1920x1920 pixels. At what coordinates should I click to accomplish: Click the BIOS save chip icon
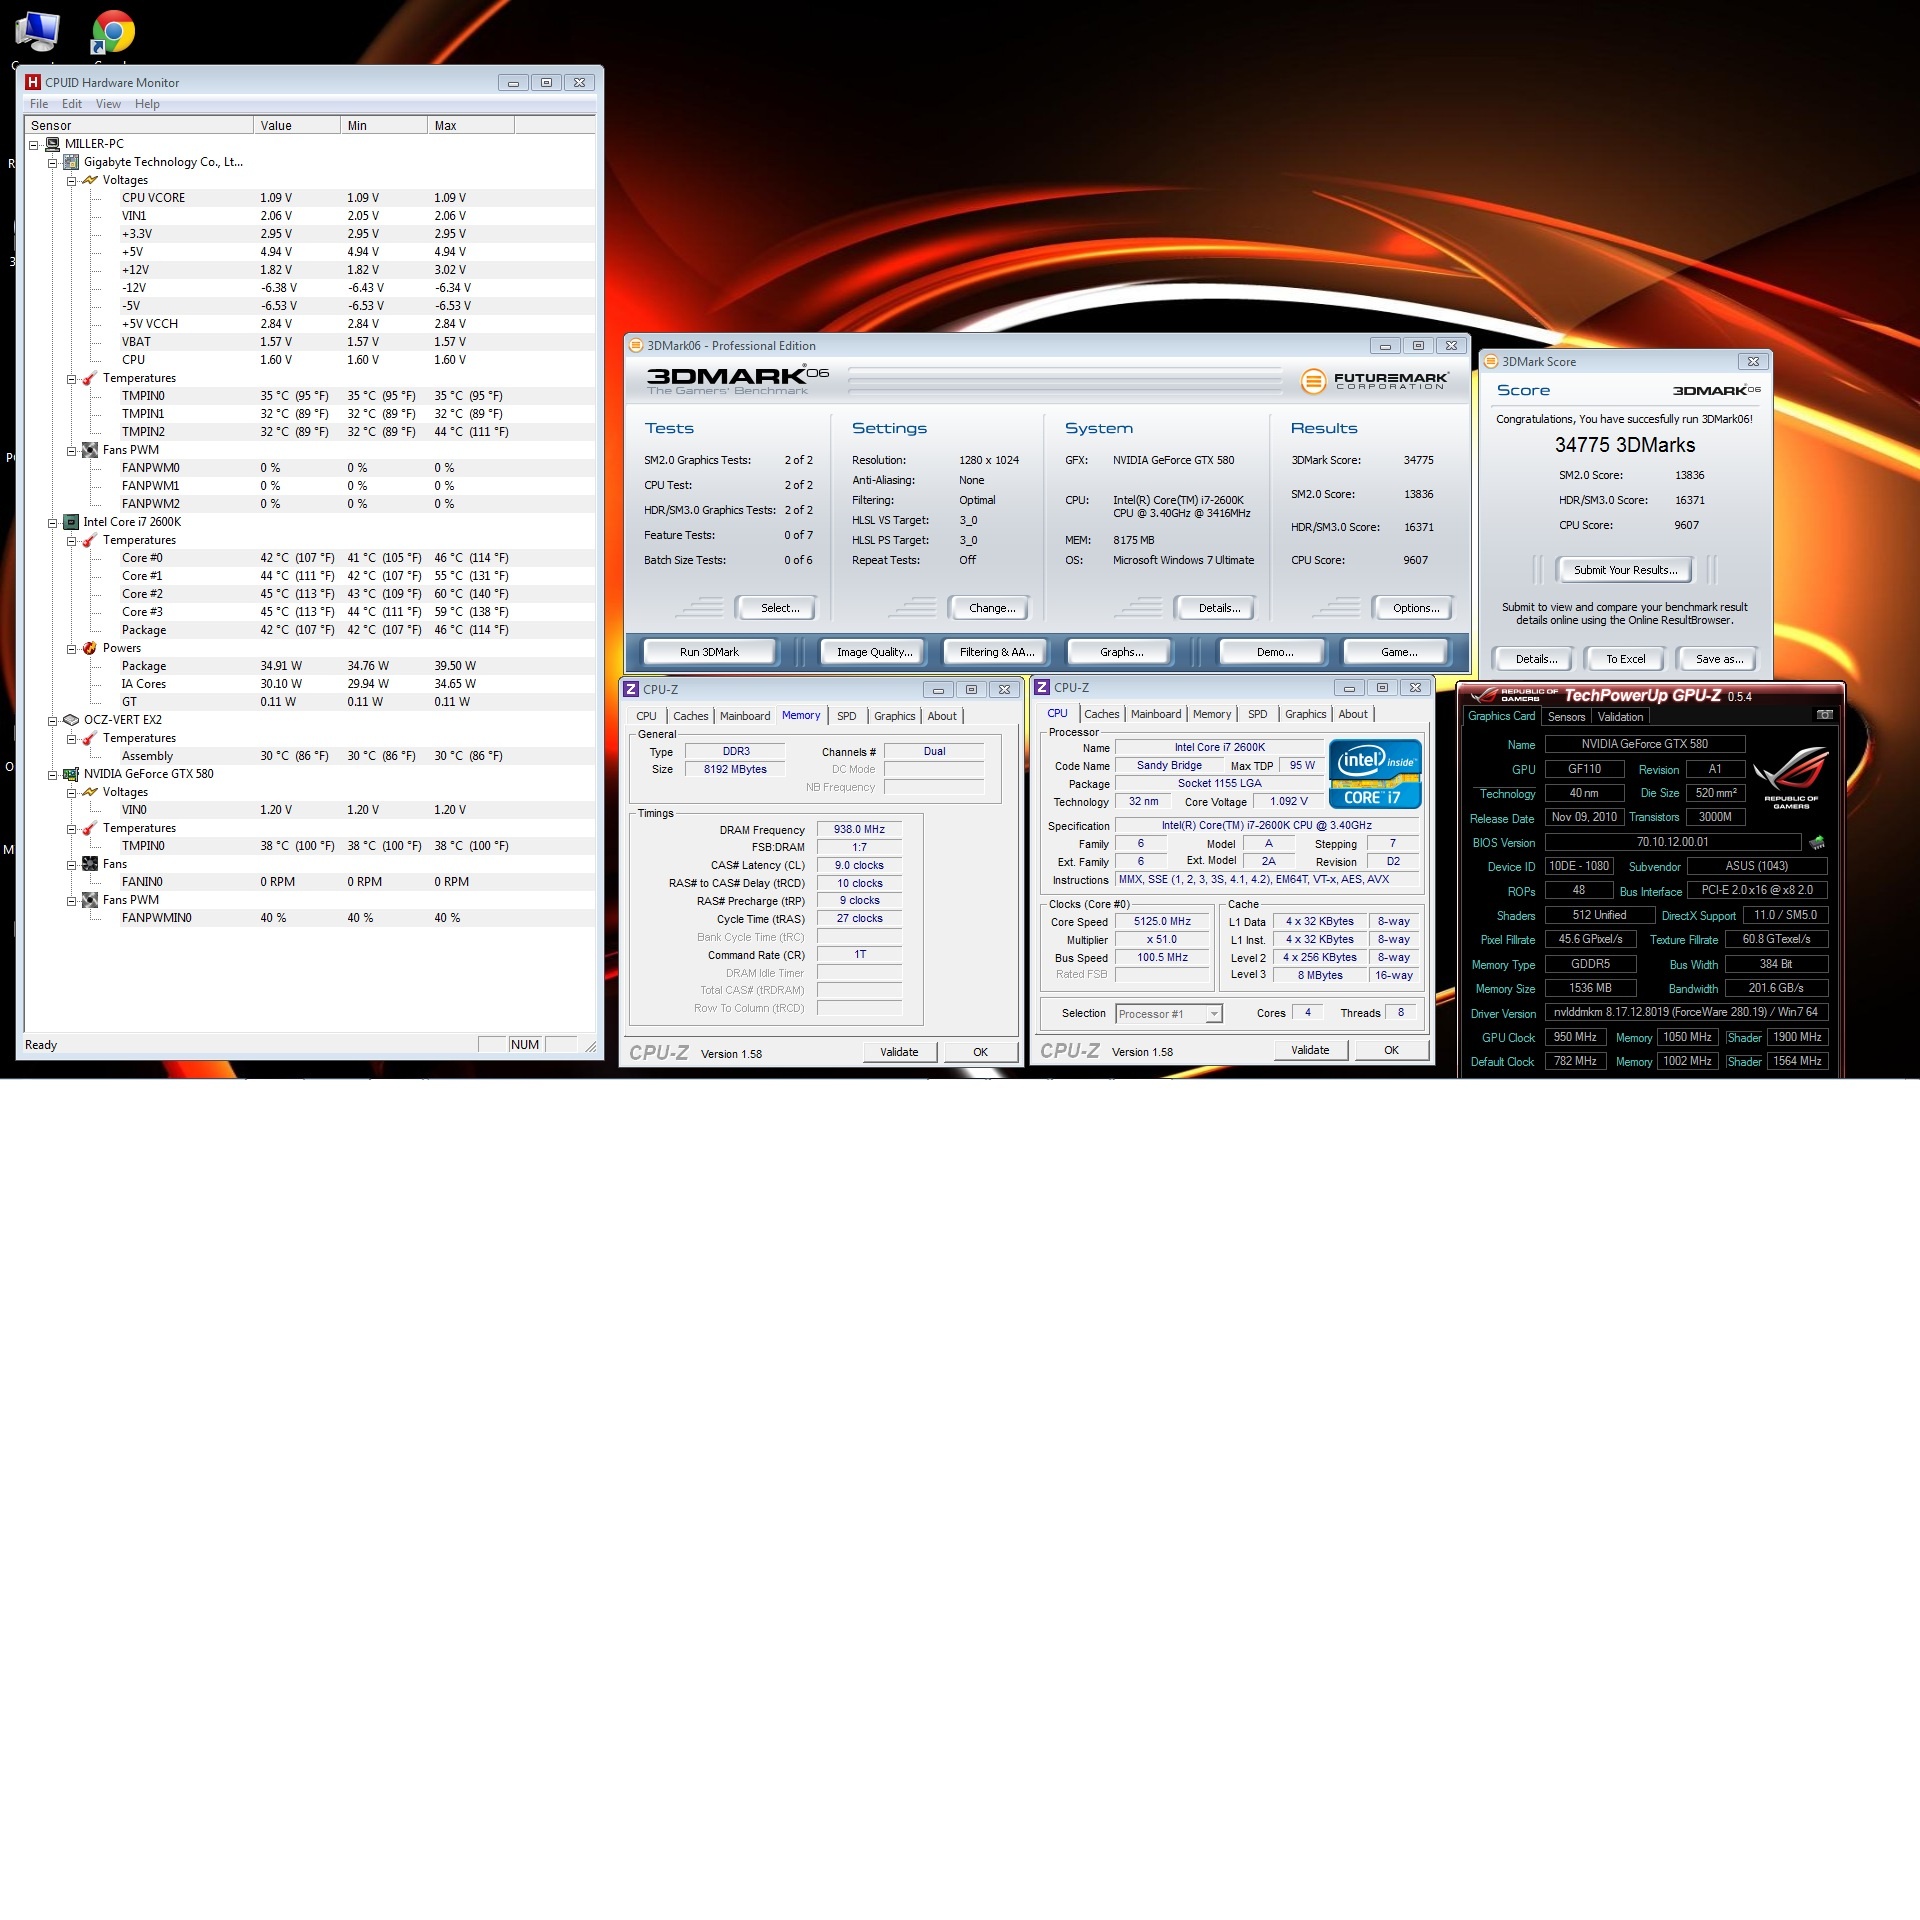point(1817,842)
